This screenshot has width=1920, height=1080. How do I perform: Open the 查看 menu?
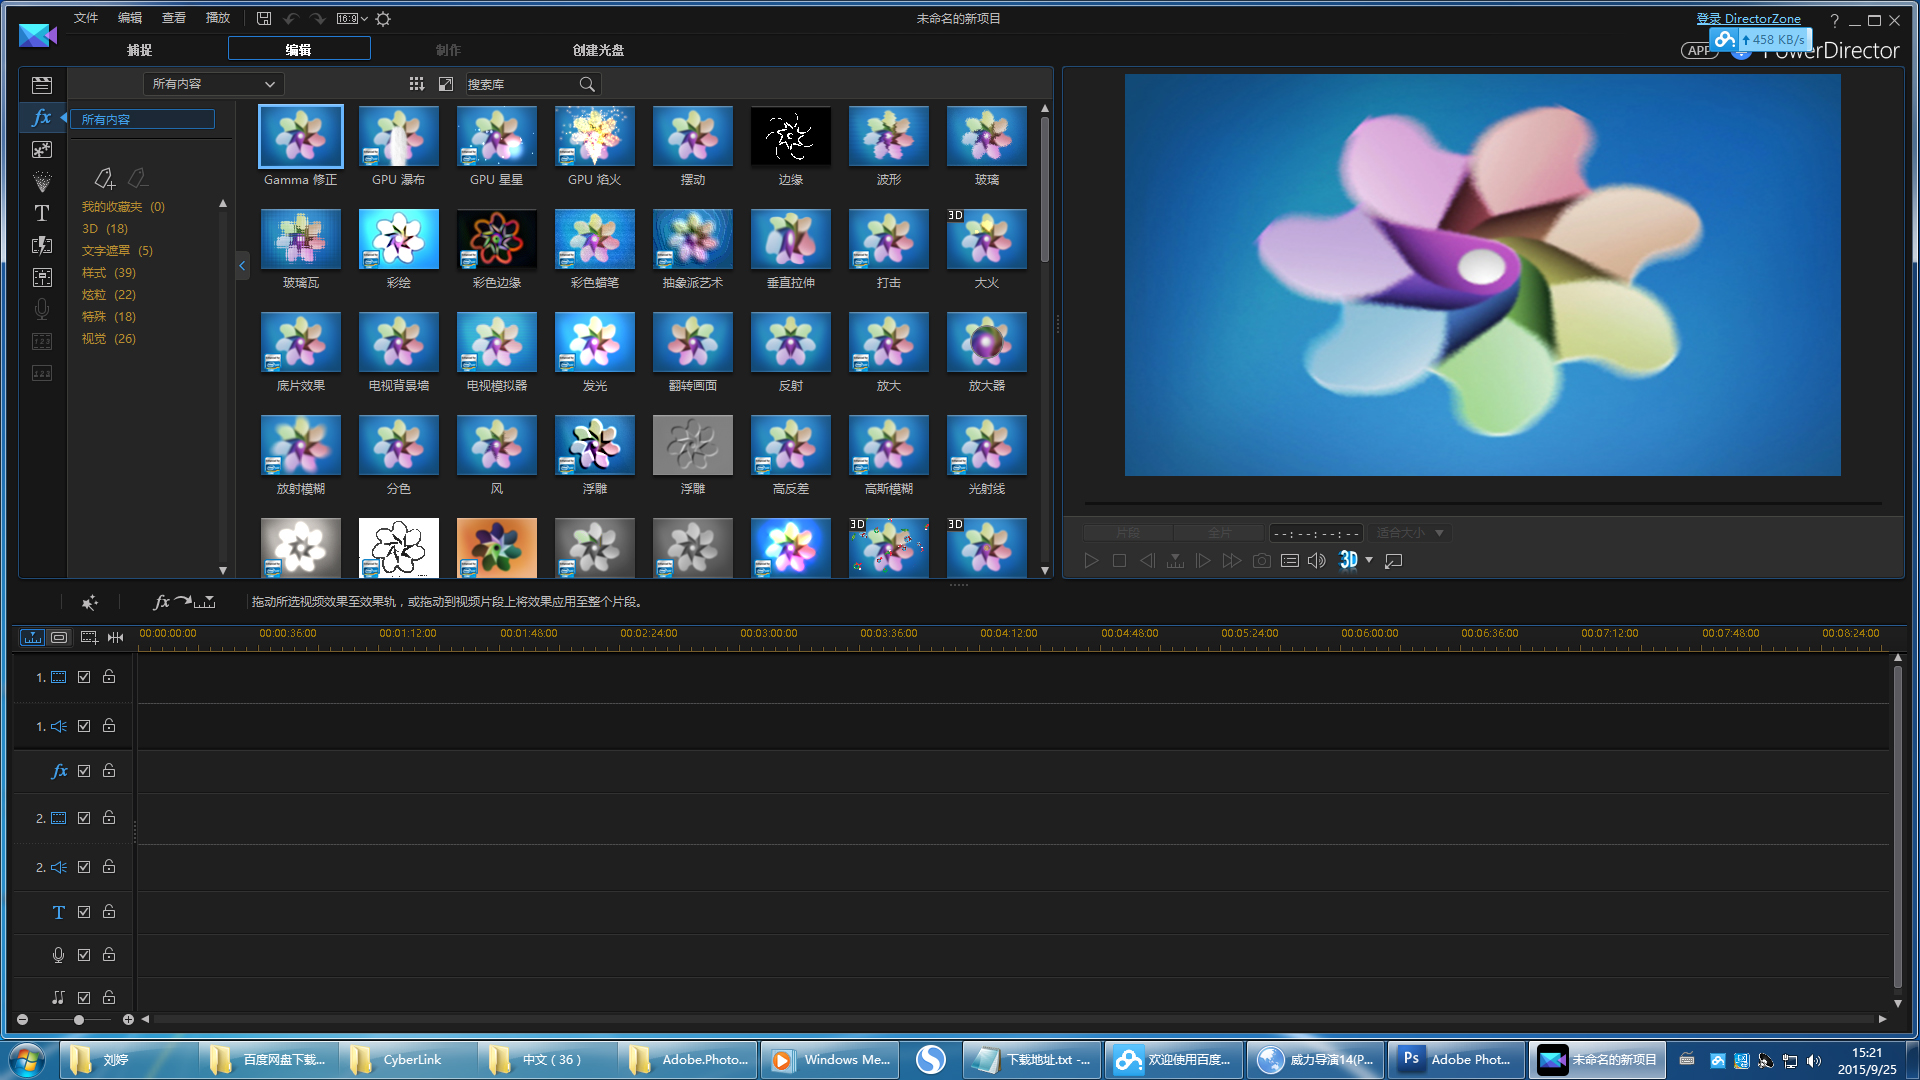coord(174,18)
